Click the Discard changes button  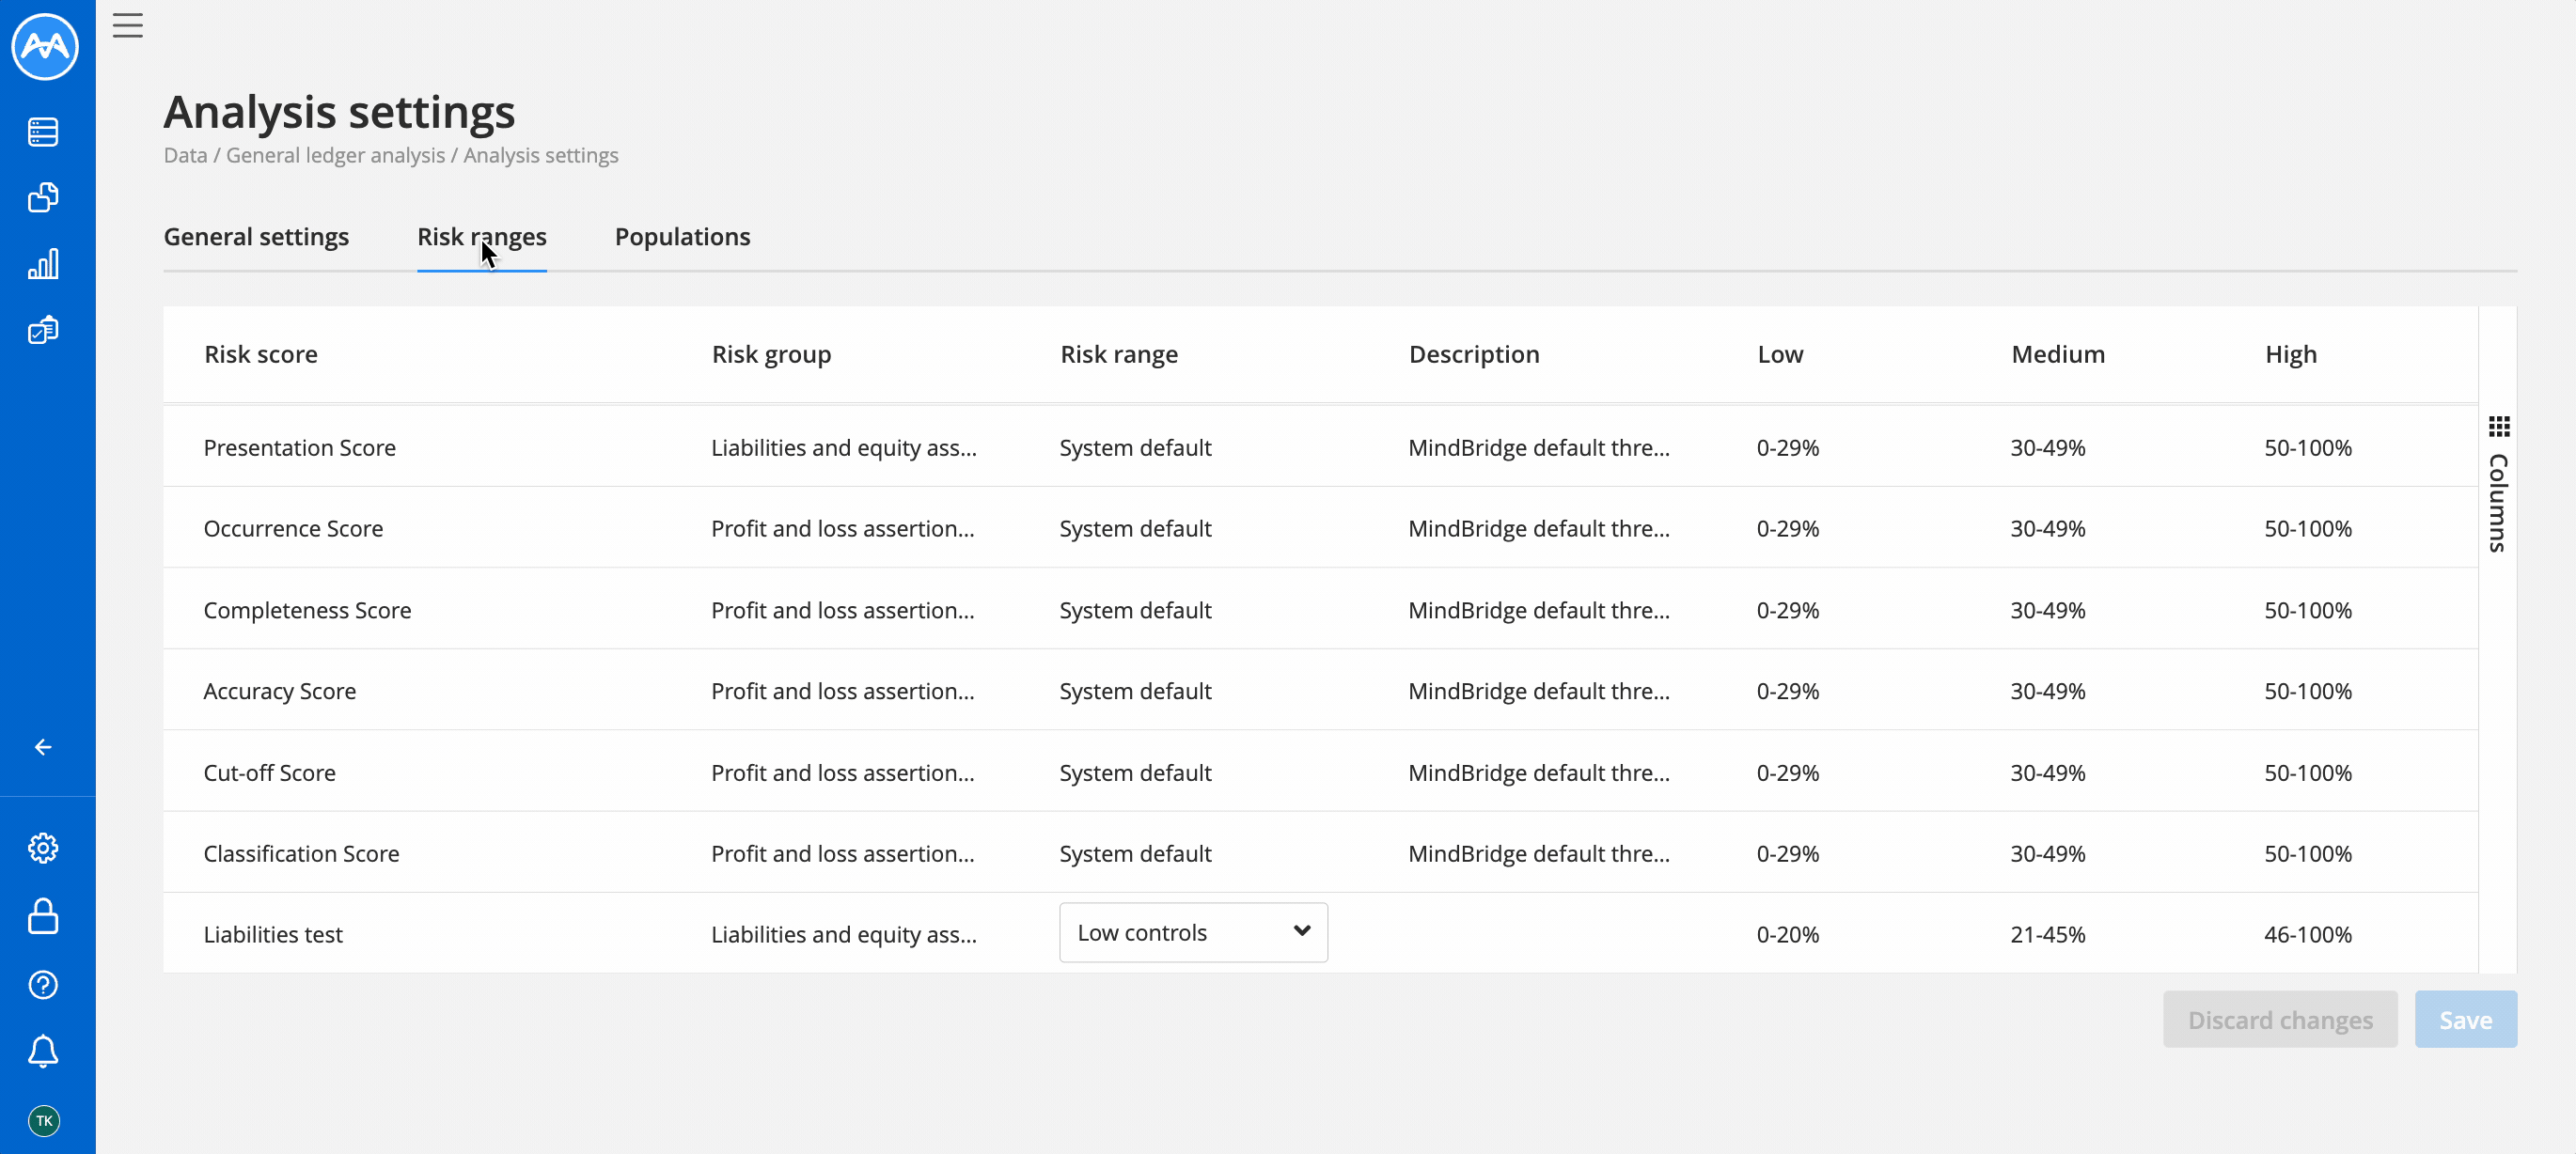coord(2280,1020)
